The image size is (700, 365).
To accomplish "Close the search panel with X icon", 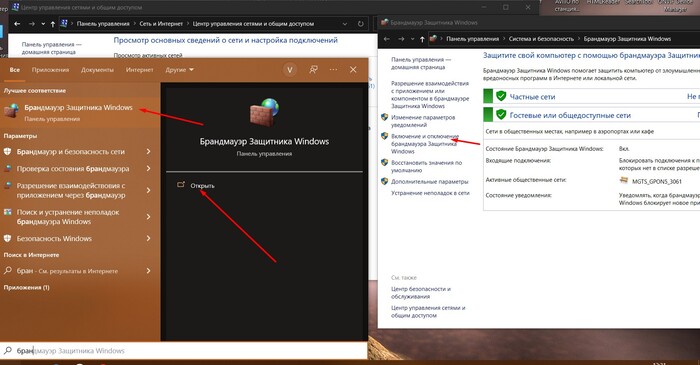I will click(353, 70).
